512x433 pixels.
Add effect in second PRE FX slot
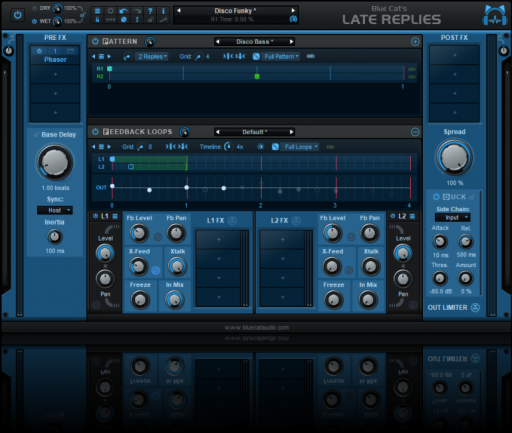(55, 74)
